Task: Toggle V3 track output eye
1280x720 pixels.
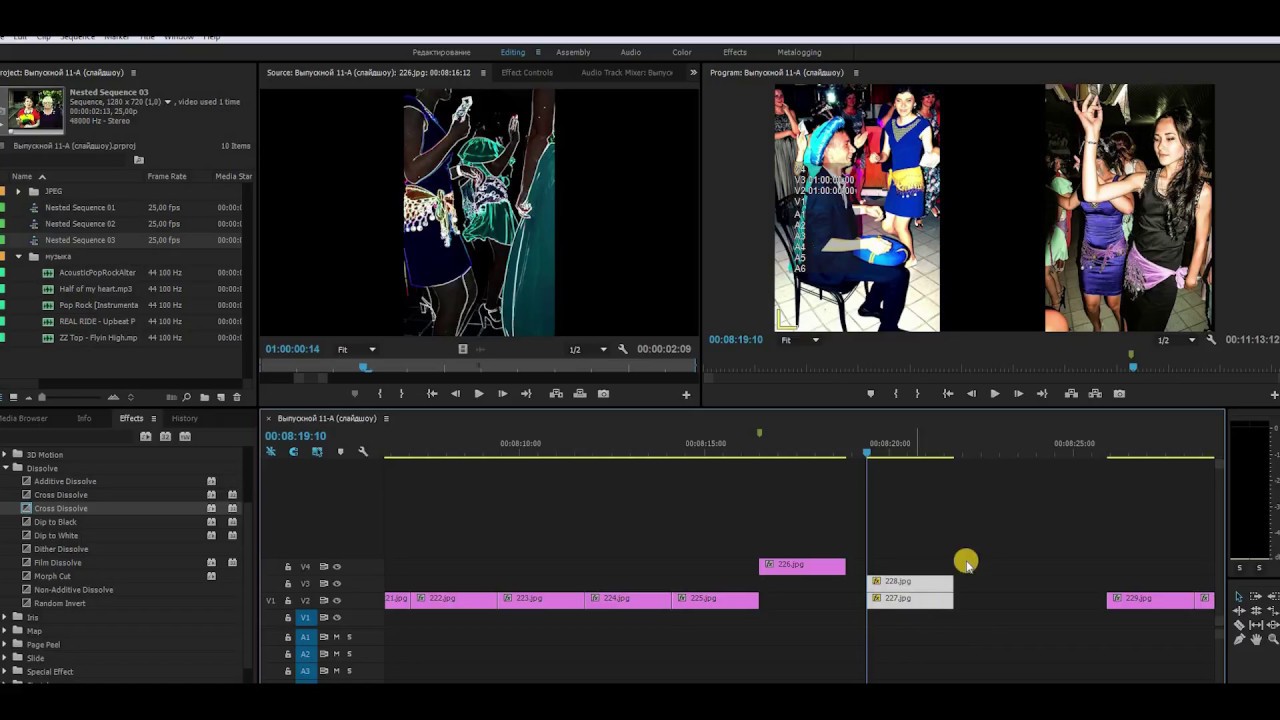Action: (x=337, y=584)
